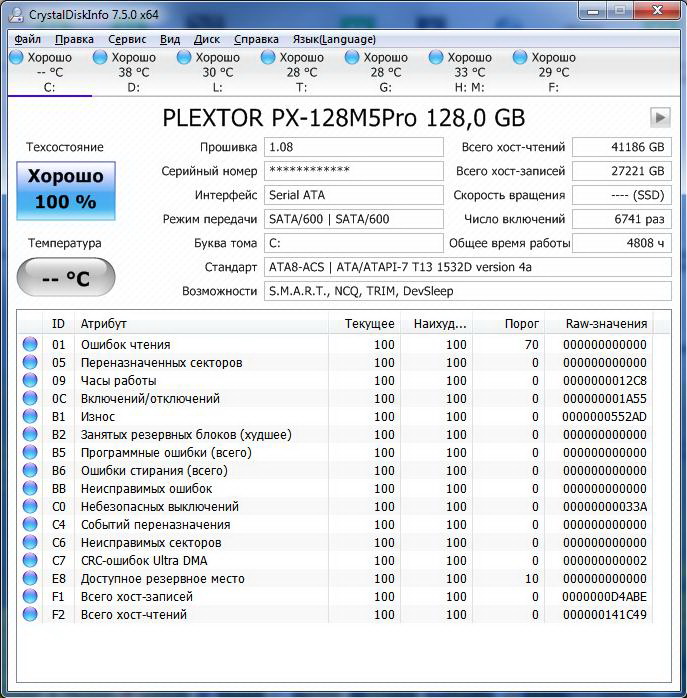Click the Возможности S.M.A.R.T. field

467,291
